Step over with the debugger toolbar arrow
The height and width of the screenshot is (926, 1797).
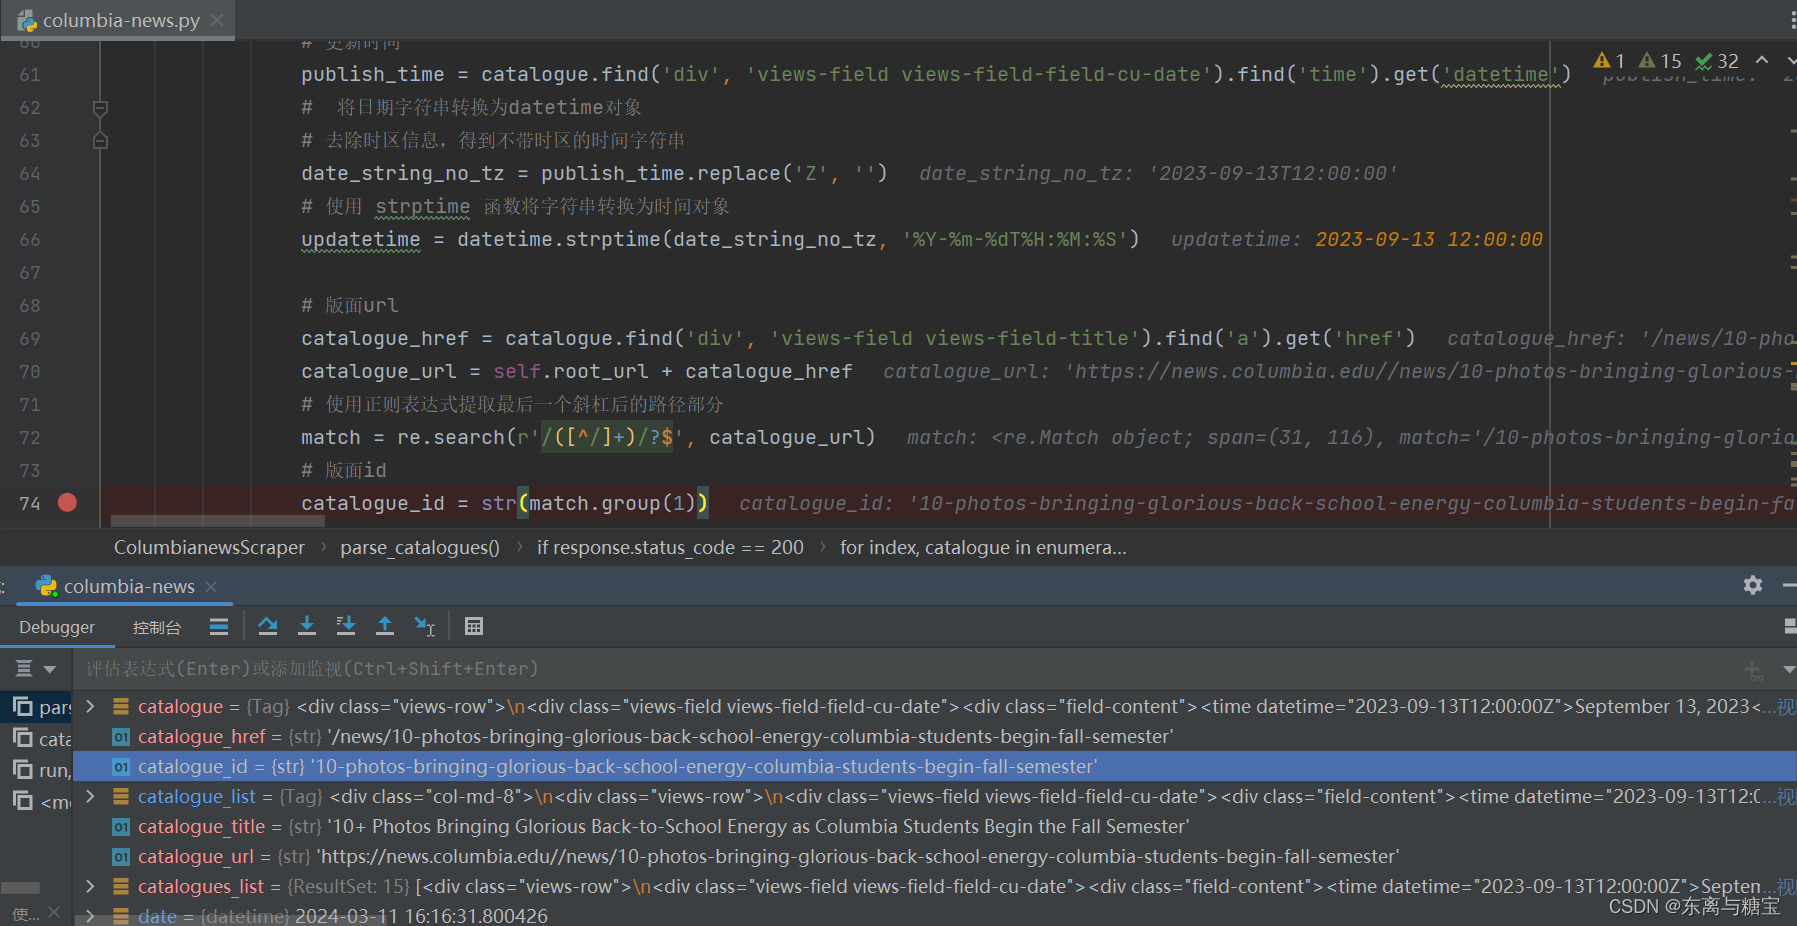coord(267,626)
